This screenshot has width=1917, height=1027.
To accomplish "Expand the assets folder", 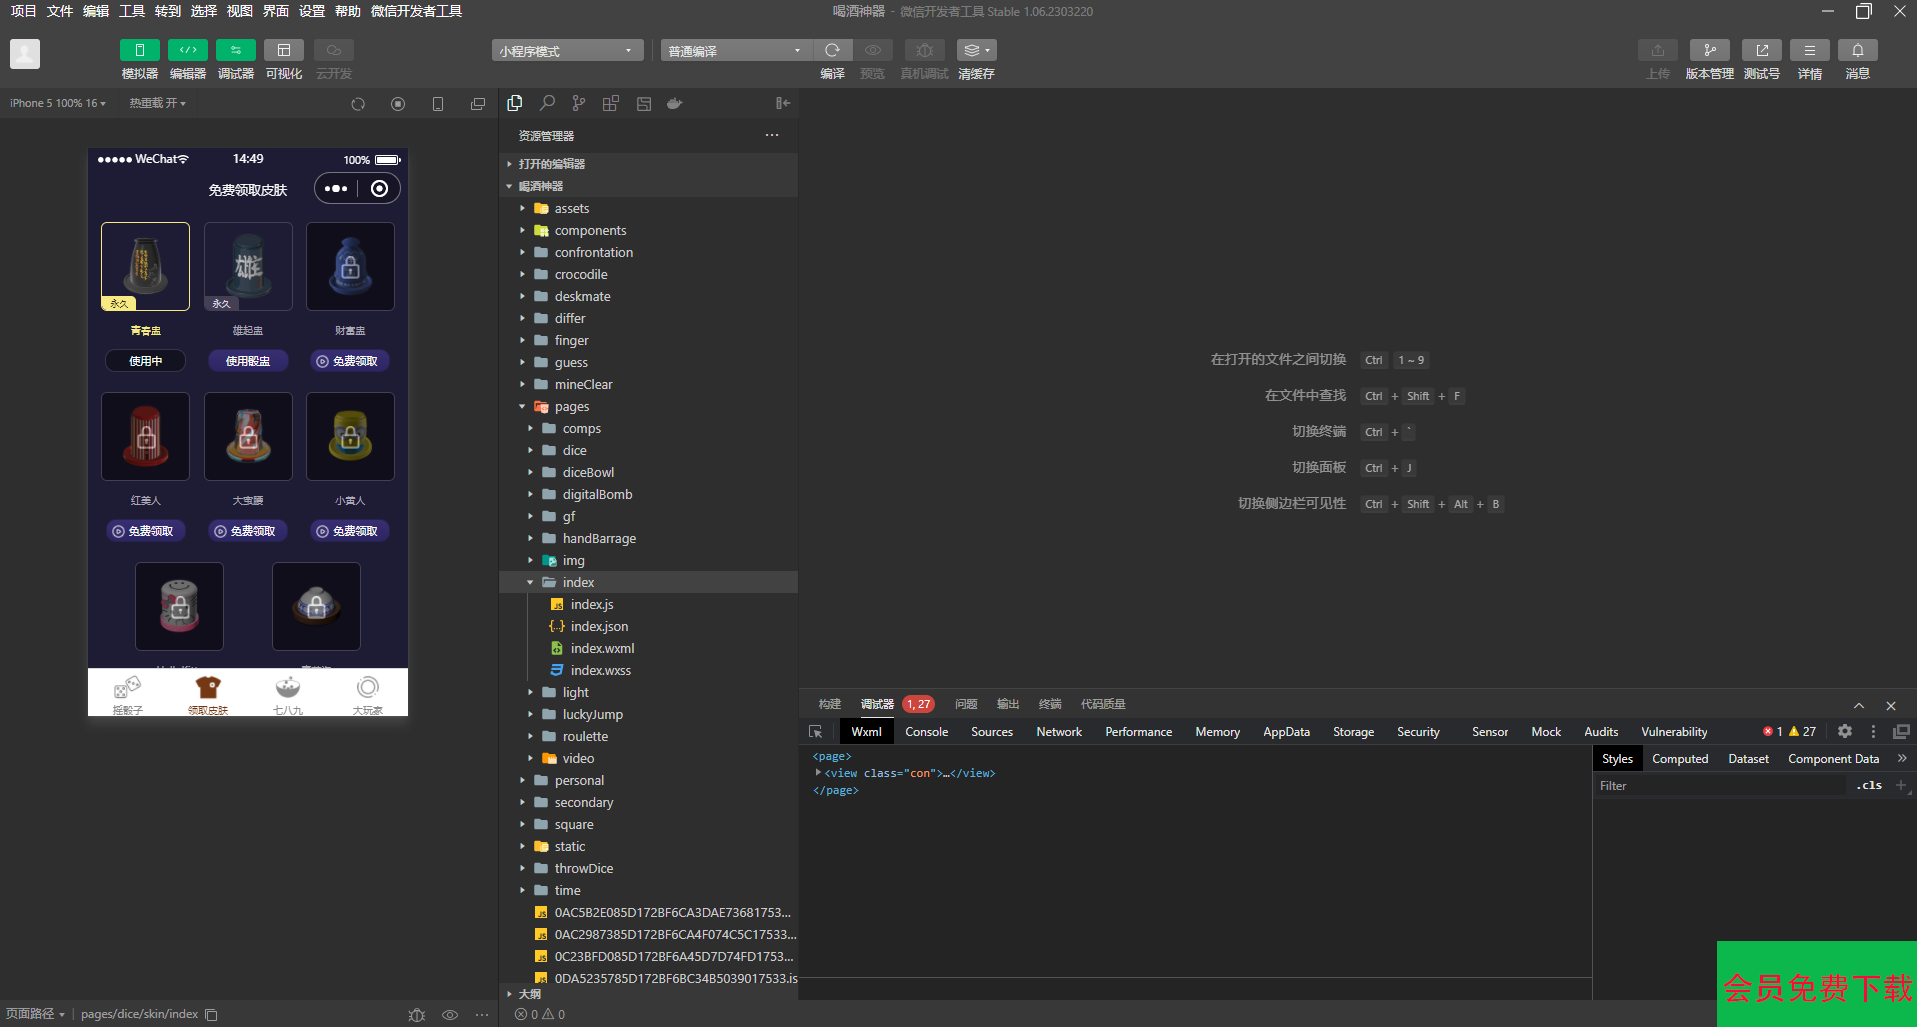I will point(572,208).
